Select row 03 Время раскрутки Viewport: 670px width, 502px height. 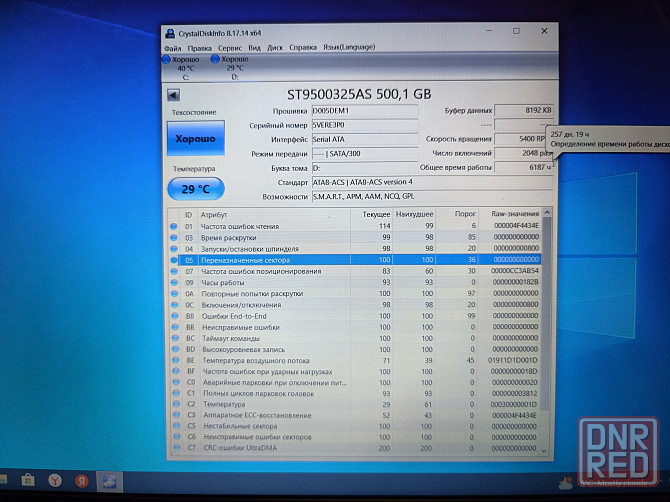pos(355,237)
